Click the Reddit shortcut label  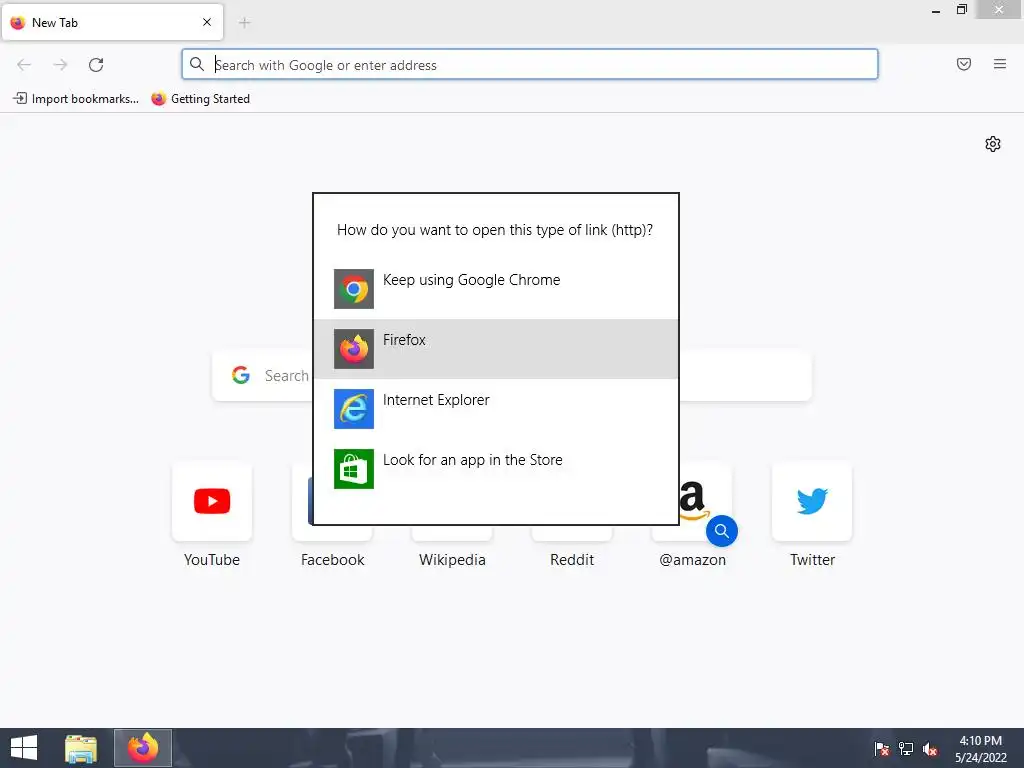tap(572, 560)
